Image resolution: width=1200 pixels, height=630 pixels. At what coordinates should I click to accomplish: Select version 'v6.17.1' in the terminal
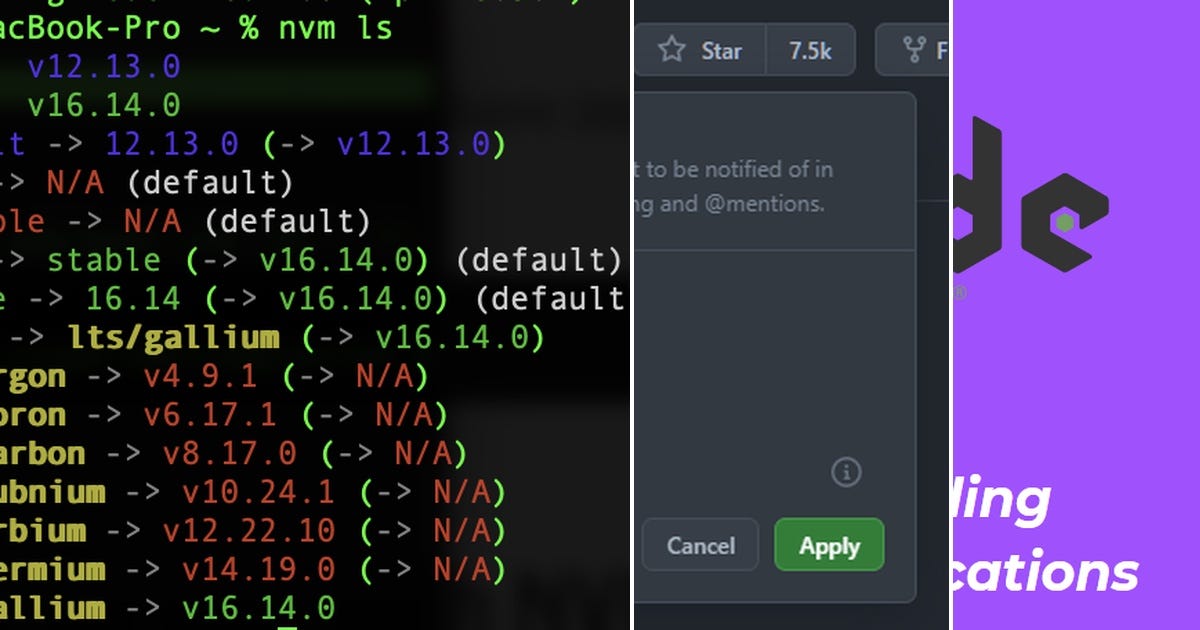210,415
